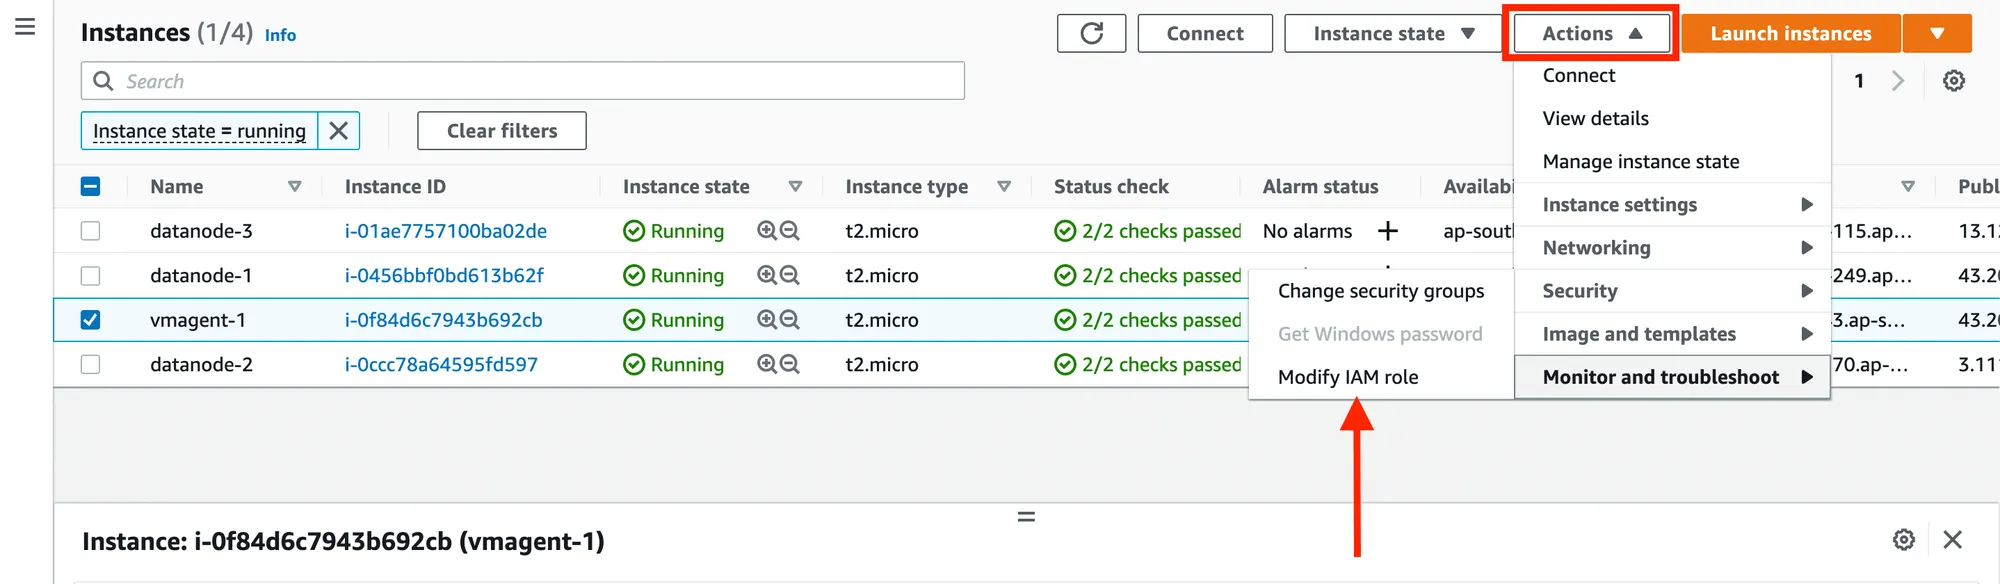Uncheck the vmagent-1 instance checkbox
Viewport: 2000px width, 584px height.
tap(90, 320)
